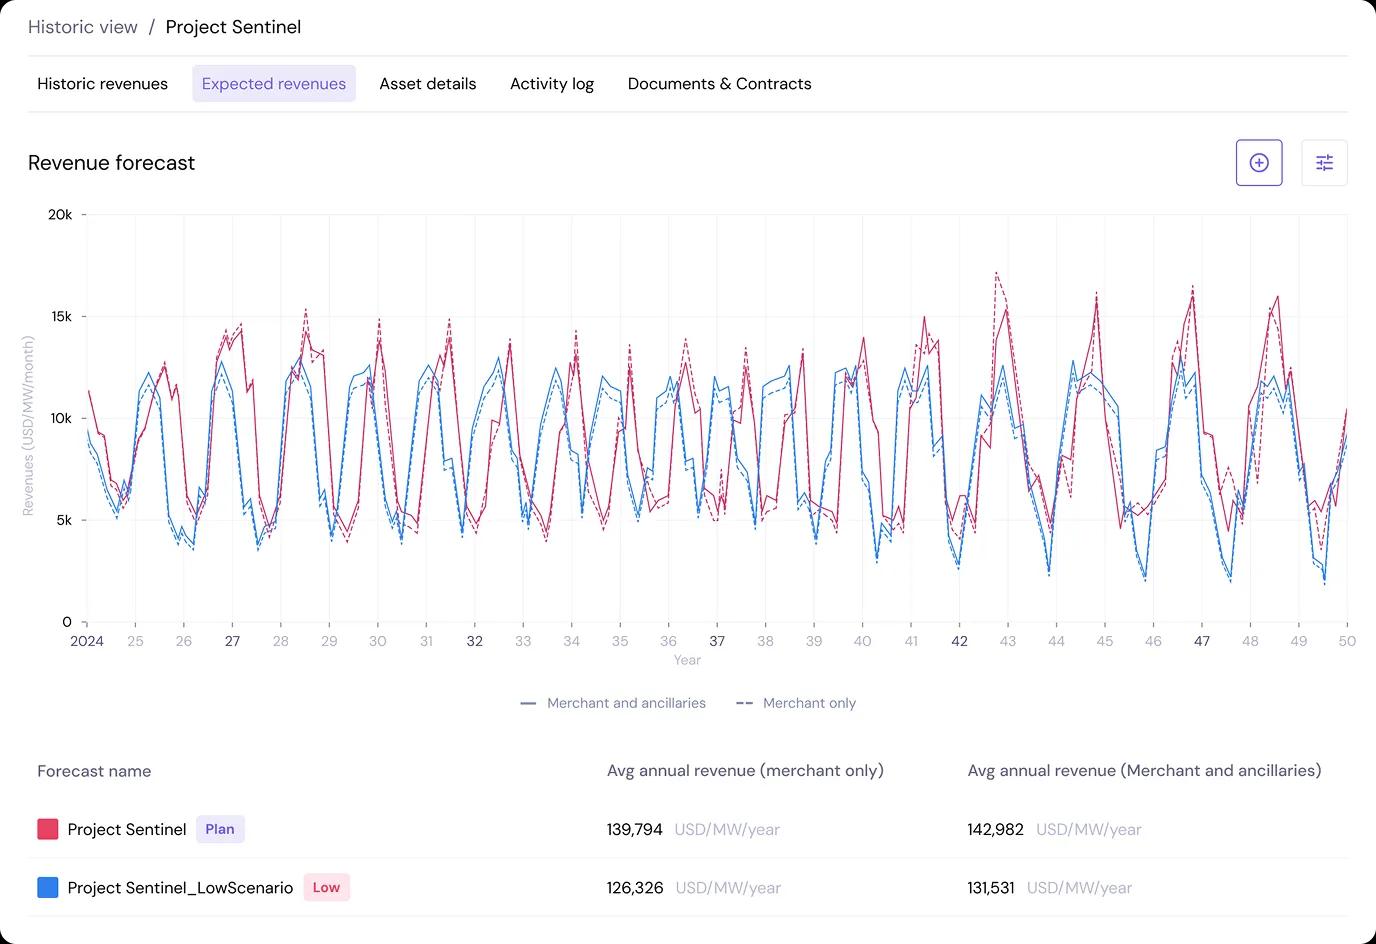1376x944 pixels.
Task: Click the red Project Sentinel color swatch
Action: [x=47, y=829]
